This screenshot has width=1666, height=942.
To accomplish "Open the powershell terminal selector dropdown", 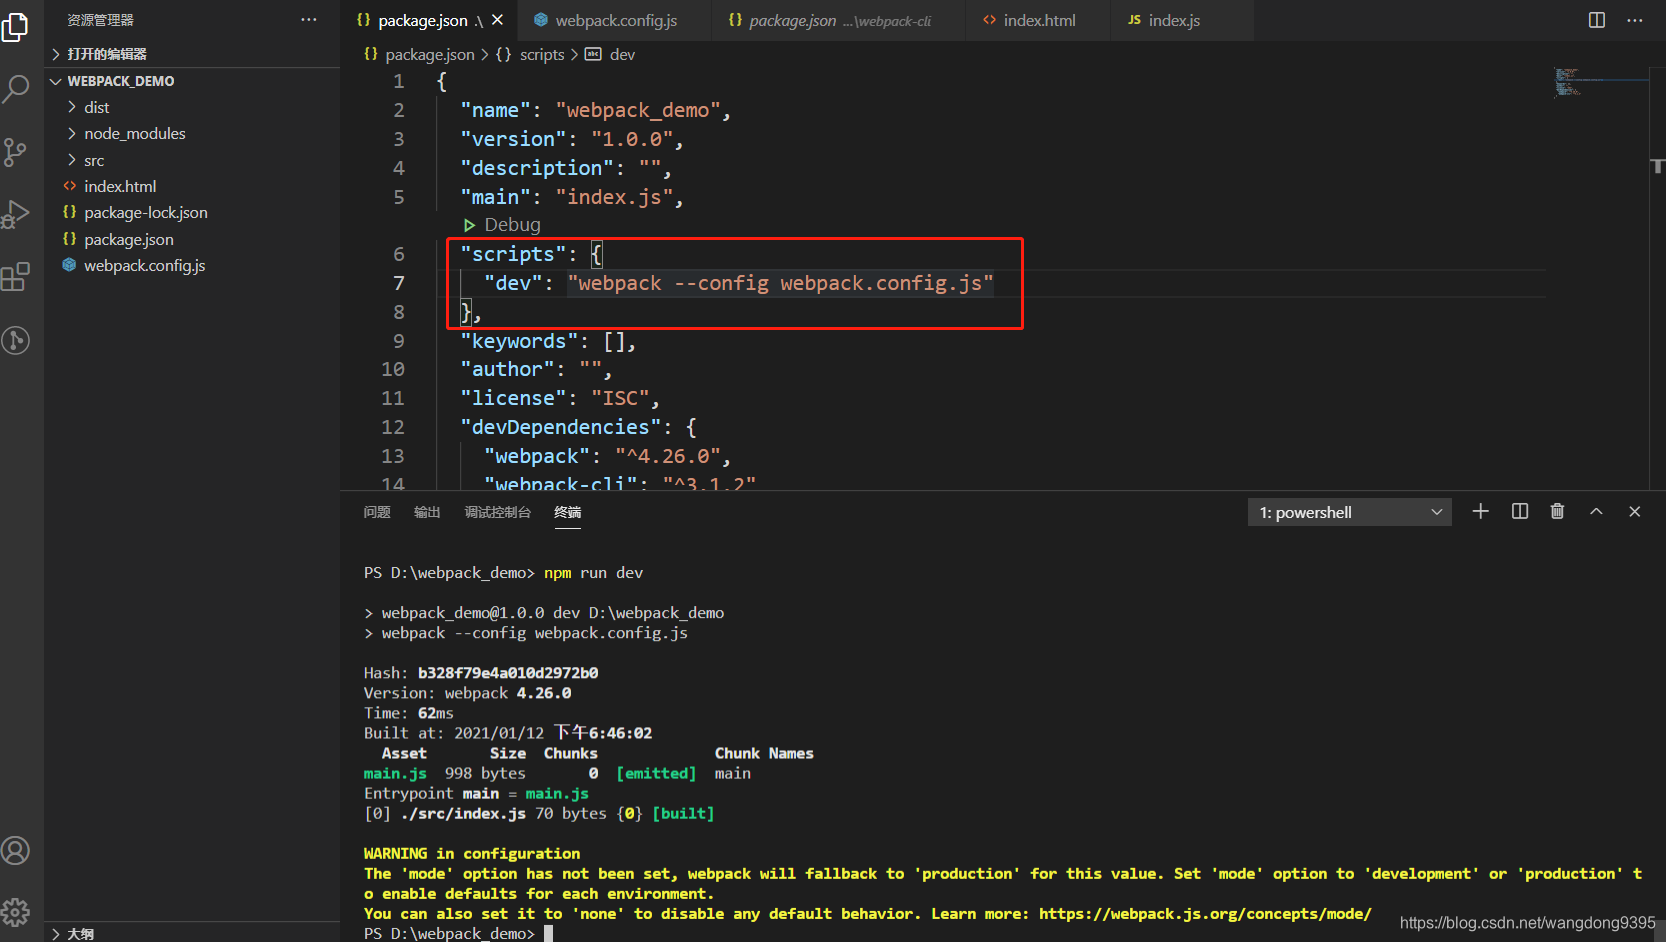I will tap(1349, 512).
